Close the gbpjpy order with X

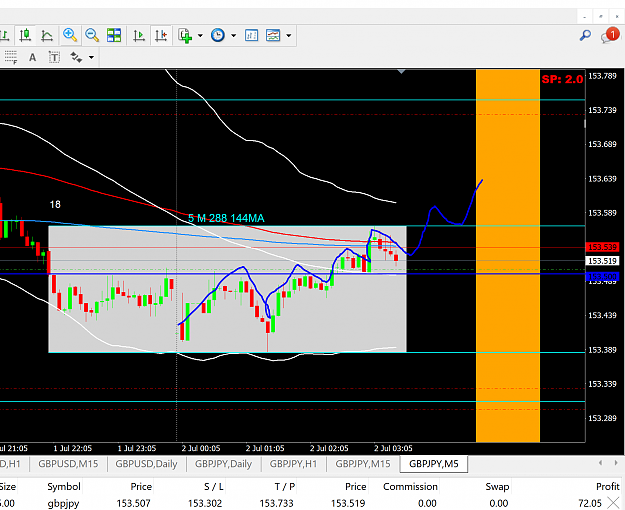pos(613,503)
